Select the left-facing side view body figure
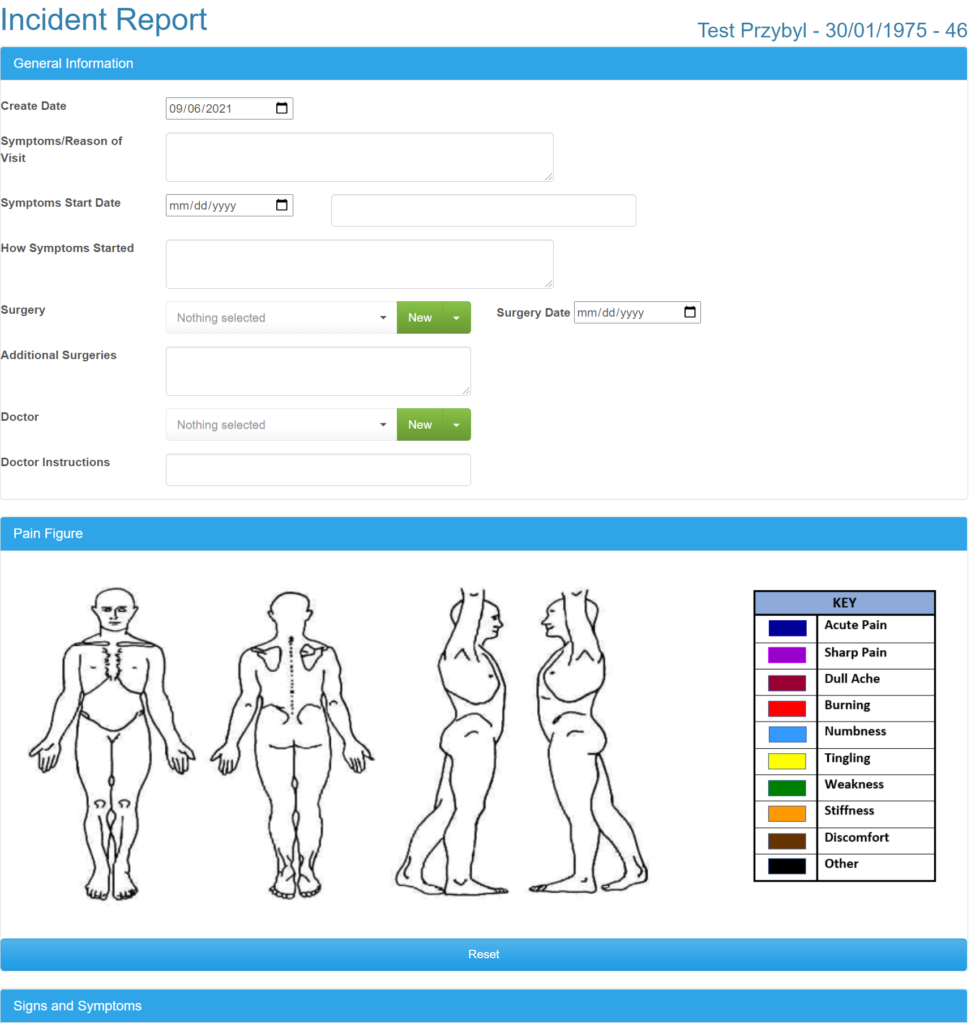 [588, 741]
